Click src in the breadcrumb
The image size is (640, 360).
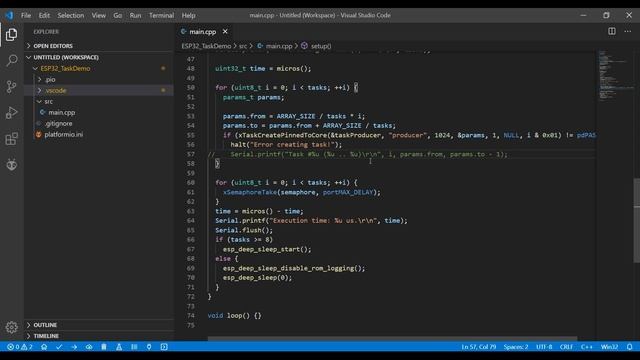tap(243, 46)
